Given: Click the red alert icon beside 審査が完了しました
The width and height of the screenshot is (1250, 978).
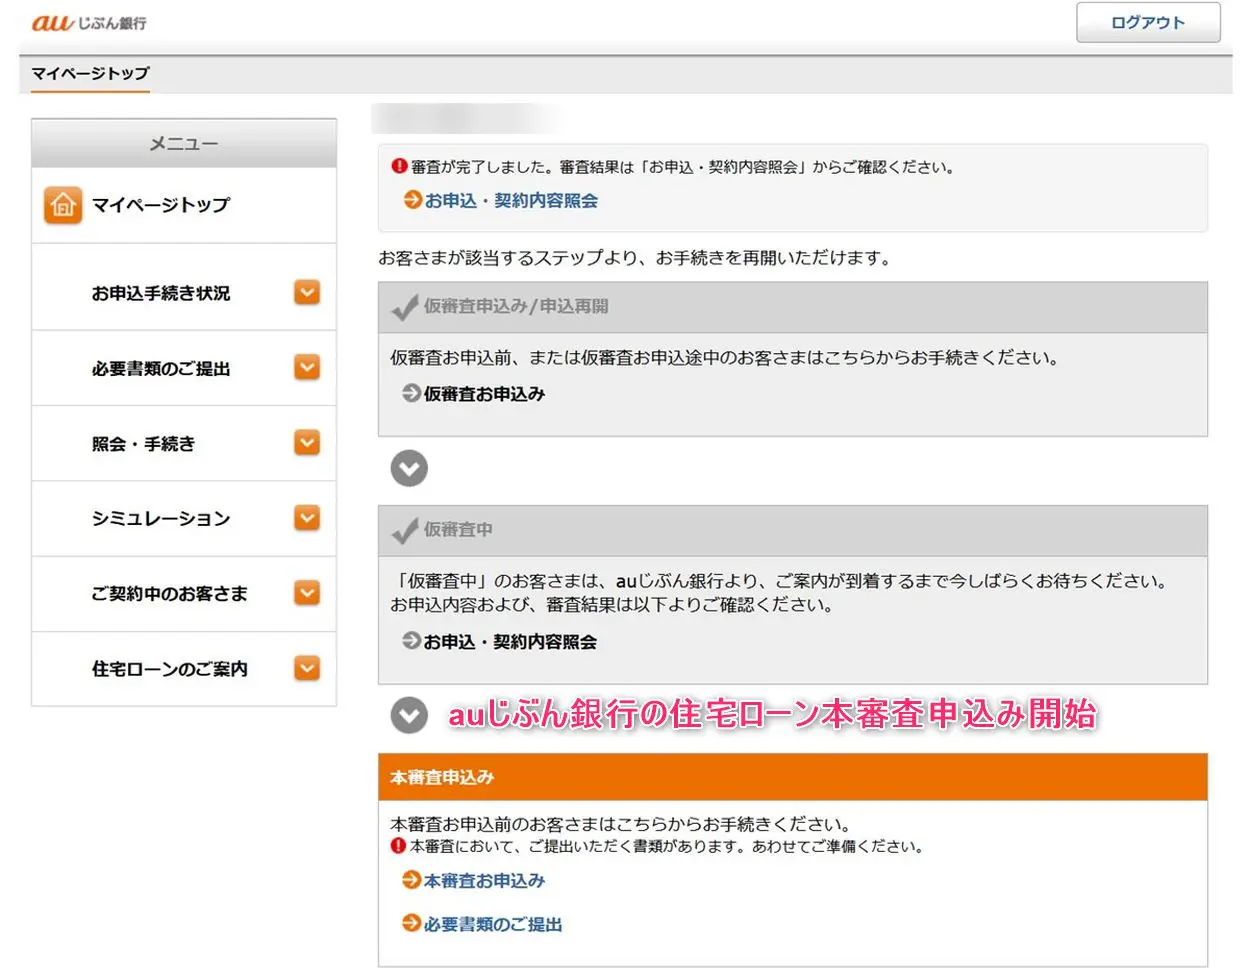Looking at the screenshot, I should [399, 167].
